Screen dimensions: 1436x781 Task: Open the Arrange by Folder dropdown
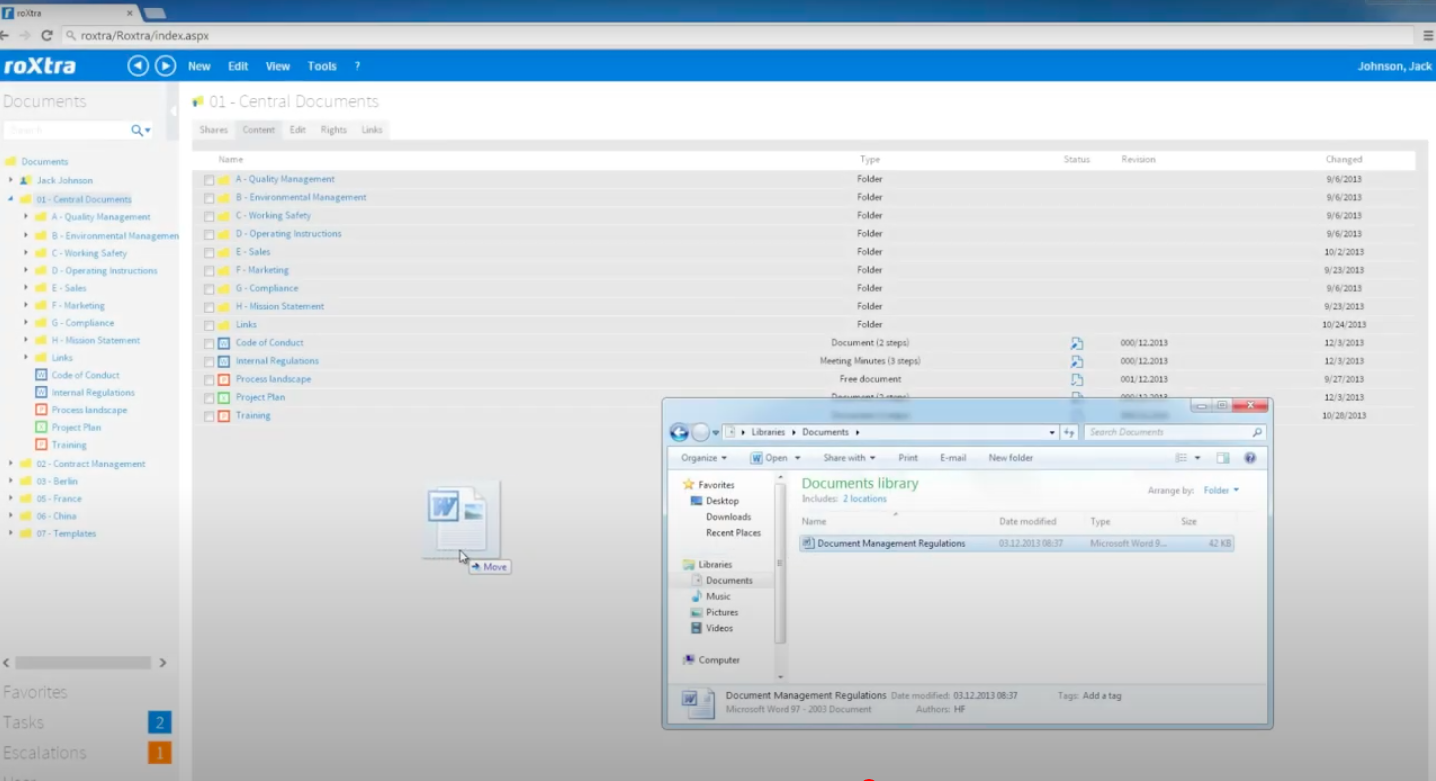click(x=1221, y=490)
